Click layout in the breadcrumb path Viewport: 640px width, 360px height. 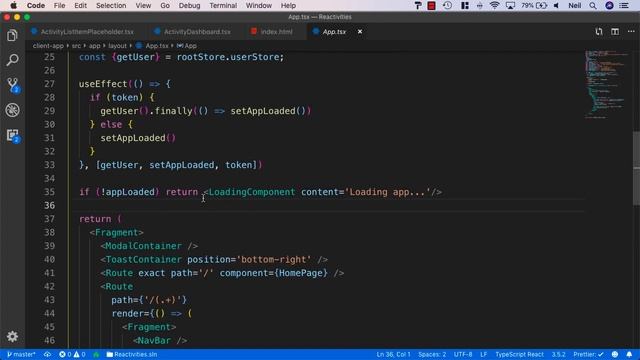117,46
